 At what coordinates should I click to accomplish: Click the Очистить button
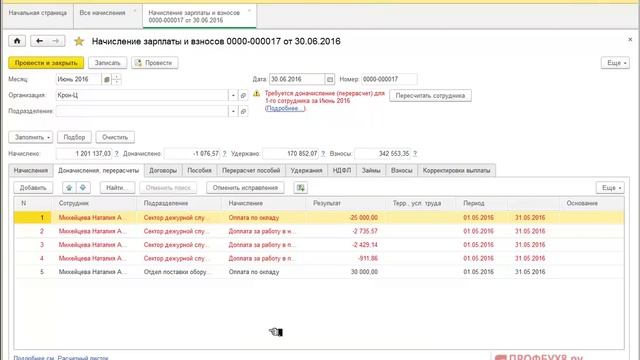coord(115,137)
